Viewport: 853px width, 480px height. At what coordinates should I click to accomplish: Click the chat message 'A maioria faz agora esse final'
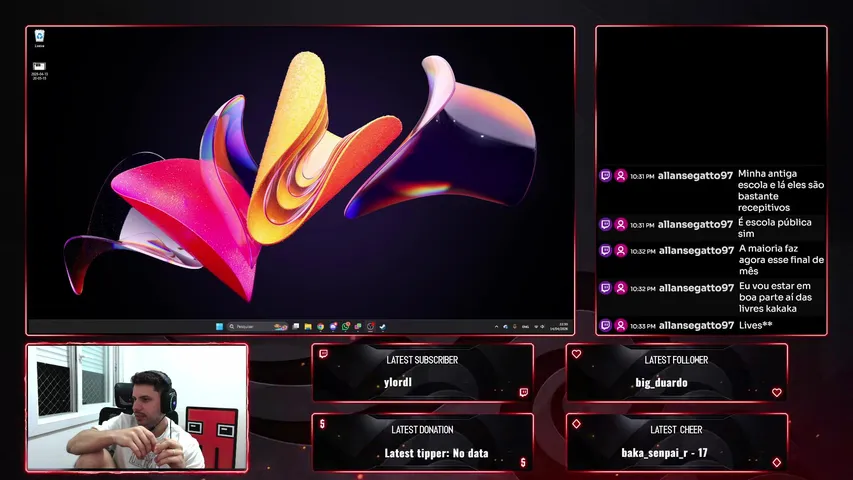781,260
